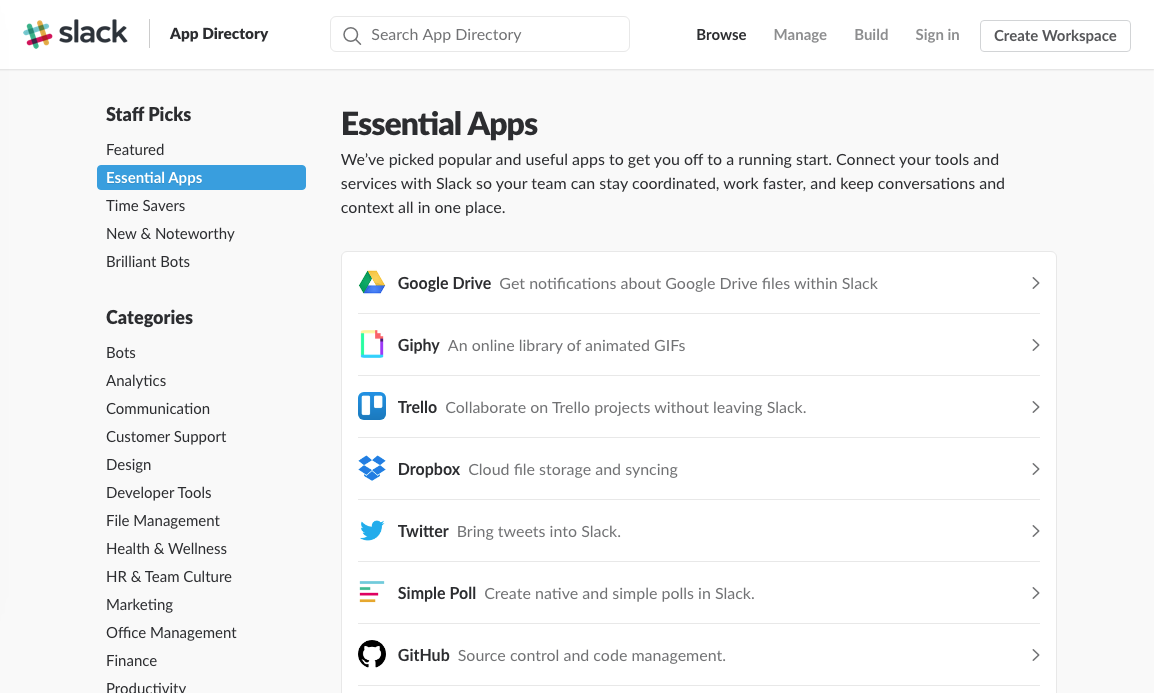This screenshot has height=693, width=1154.
Task: Click the GitHub octocat icon
Action: click(372, 654)
